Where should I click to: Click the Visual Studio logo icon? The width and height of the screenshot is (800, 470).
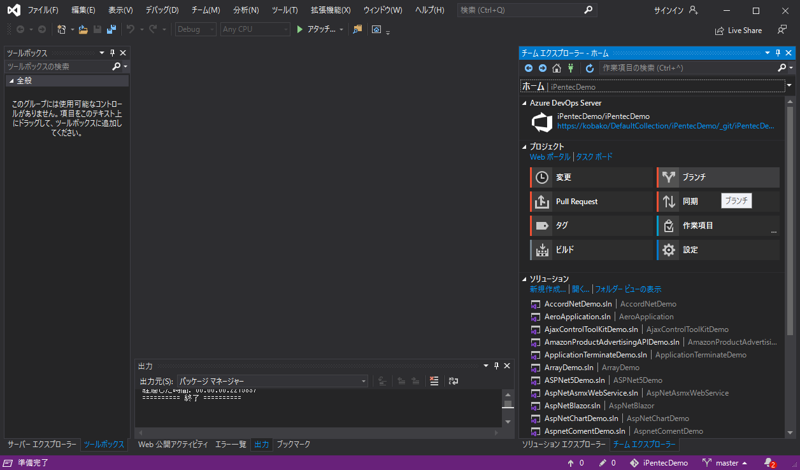coord(14,10)
